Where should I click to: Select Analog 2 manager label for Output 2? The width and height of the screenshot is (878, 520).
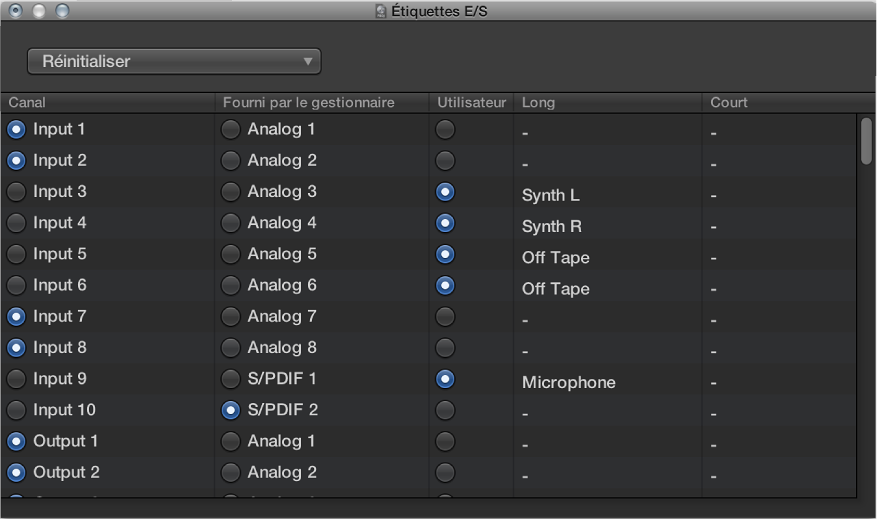[231, 472]
